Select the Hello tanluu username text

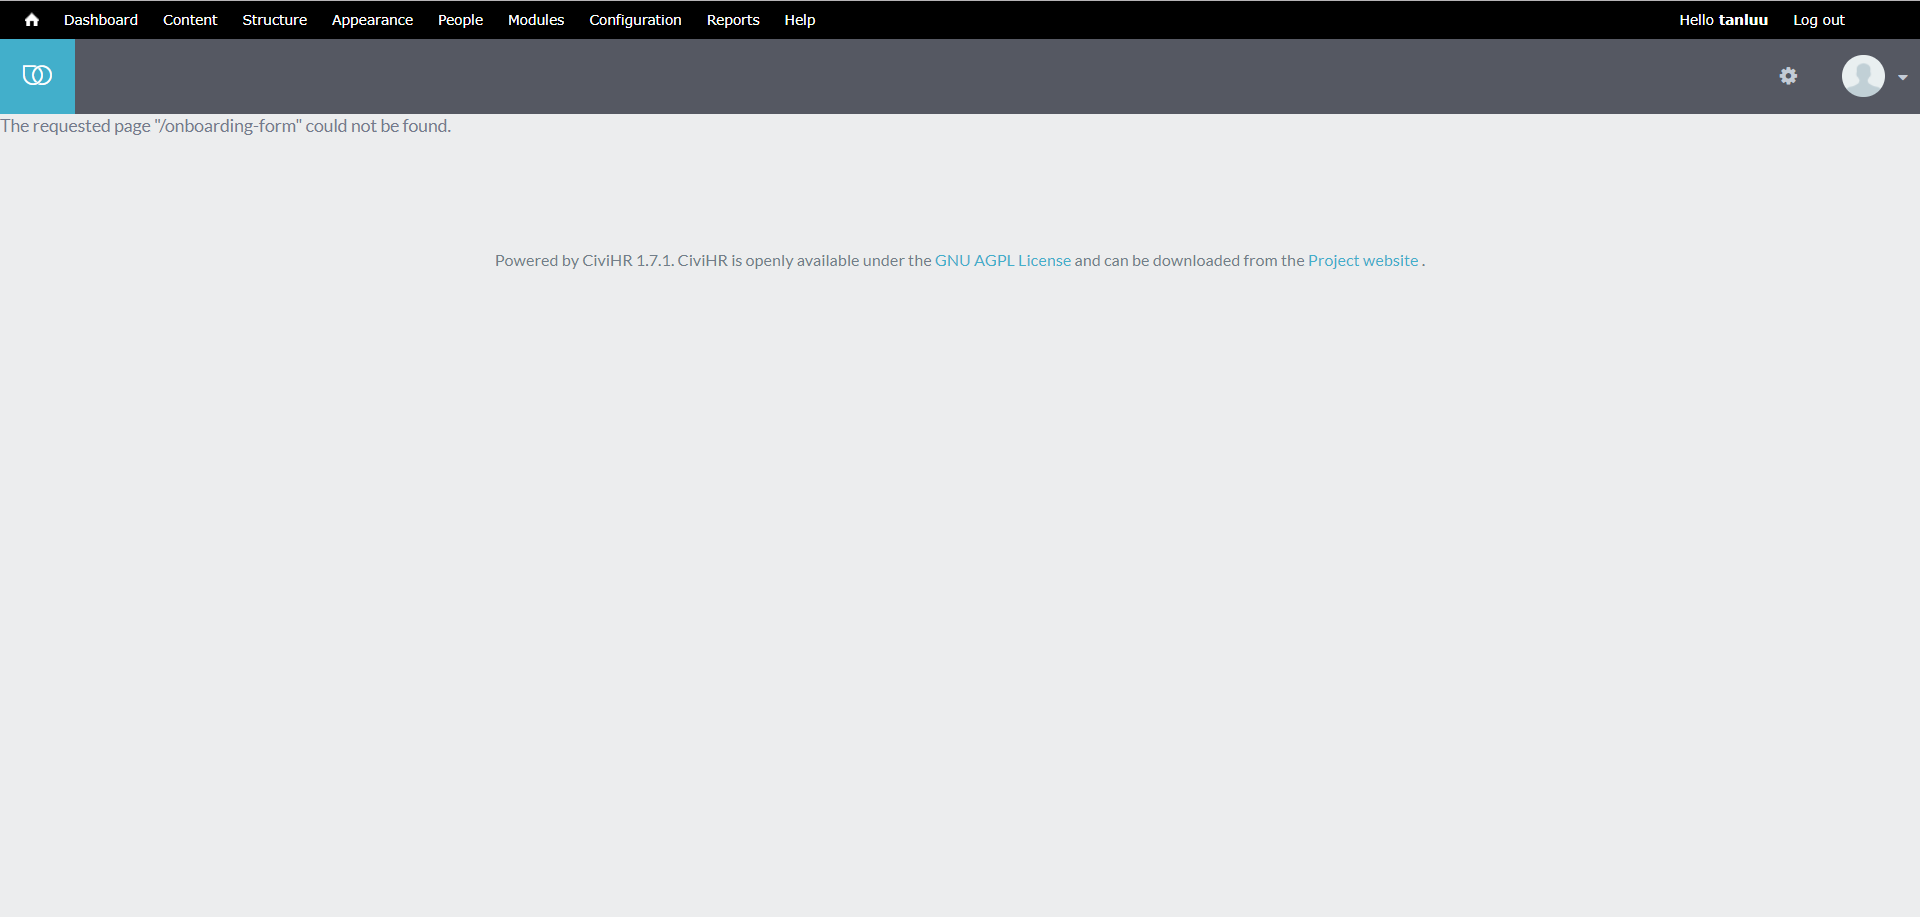point(1722,19)
